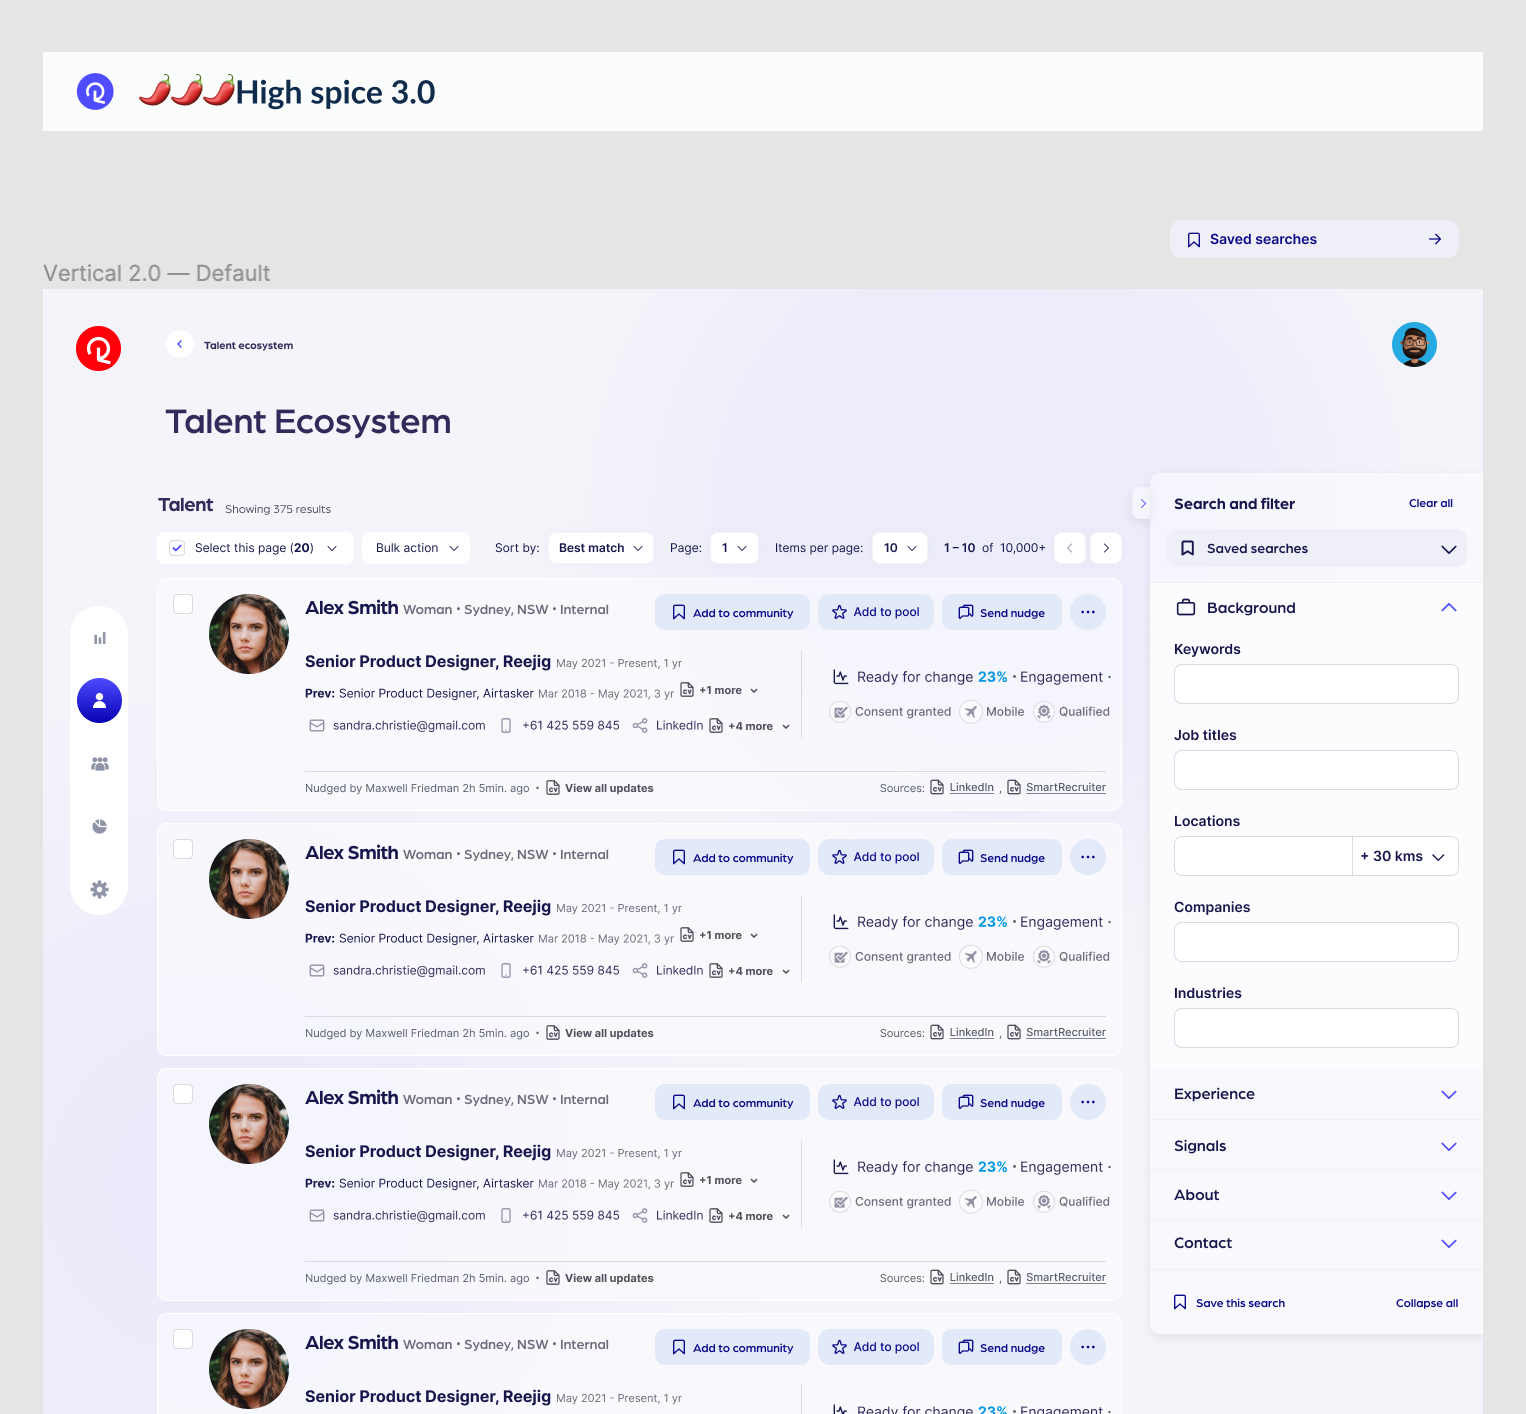Click the LinkedIn share icon on the second card
The width and height of the screenshot is (1526, 1414).
(640, 971)
